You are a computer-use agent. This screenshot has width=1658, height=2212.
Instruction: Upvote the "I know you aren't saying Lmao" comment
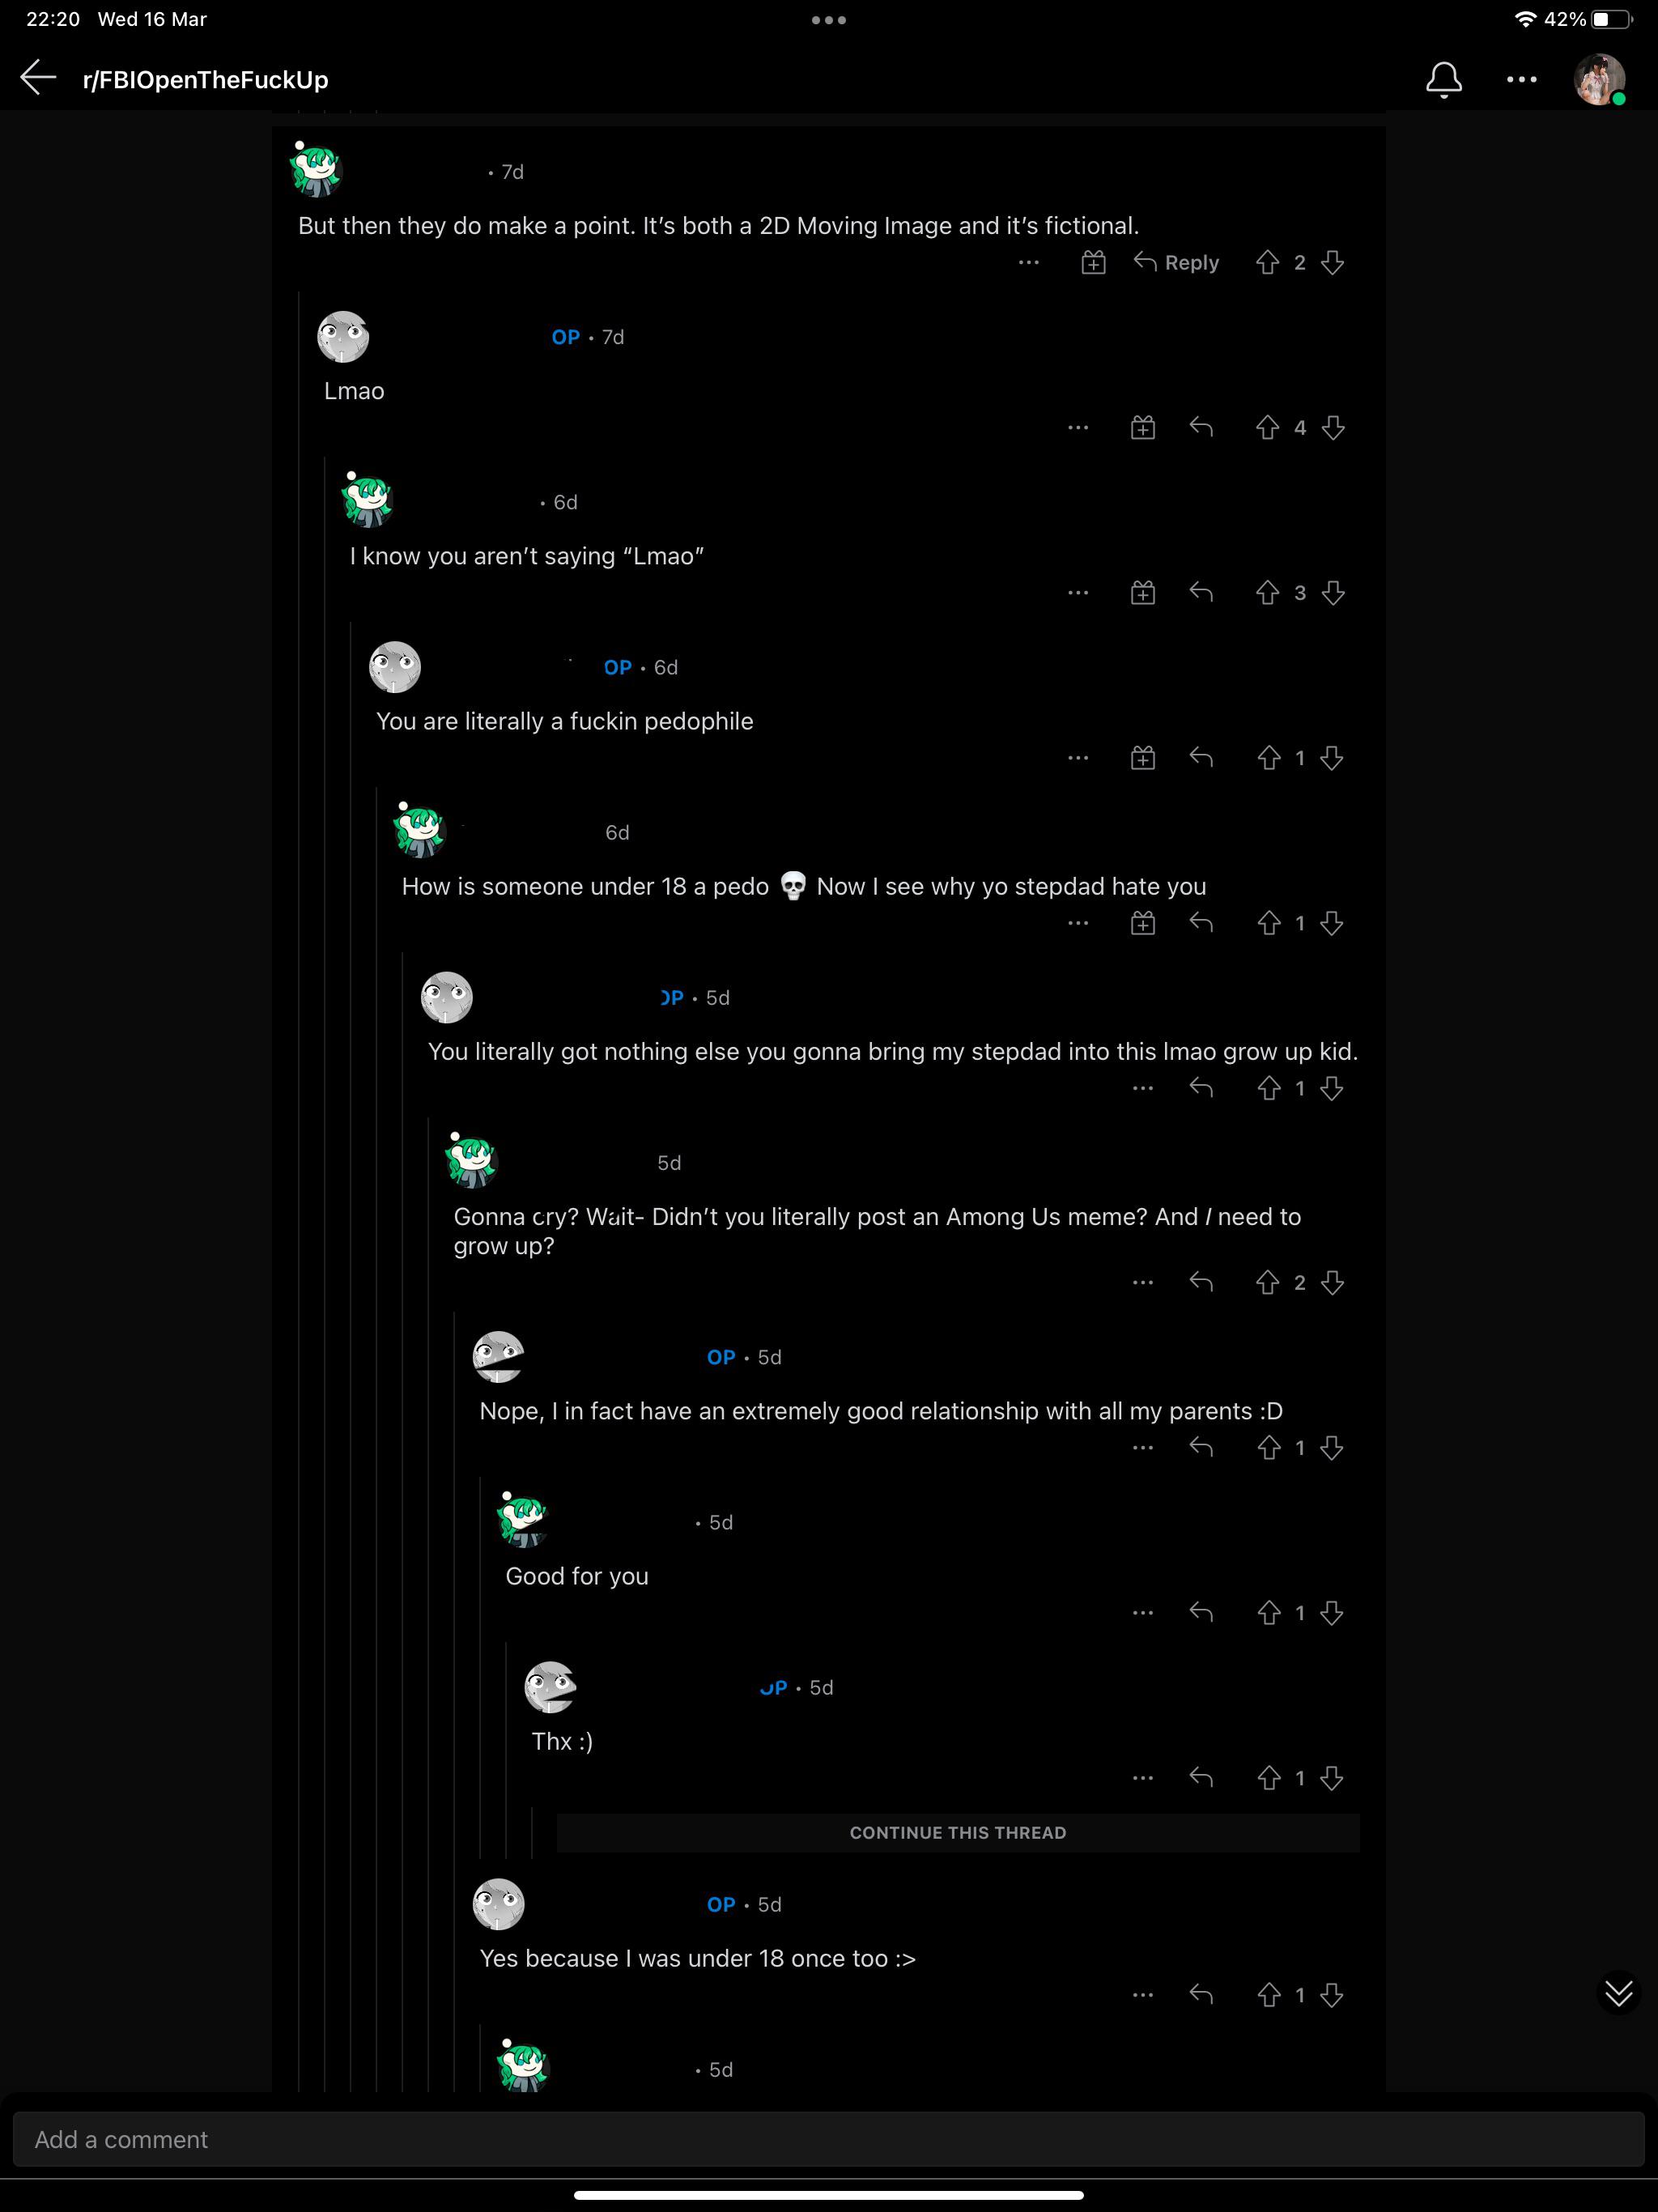[1267, 593]
